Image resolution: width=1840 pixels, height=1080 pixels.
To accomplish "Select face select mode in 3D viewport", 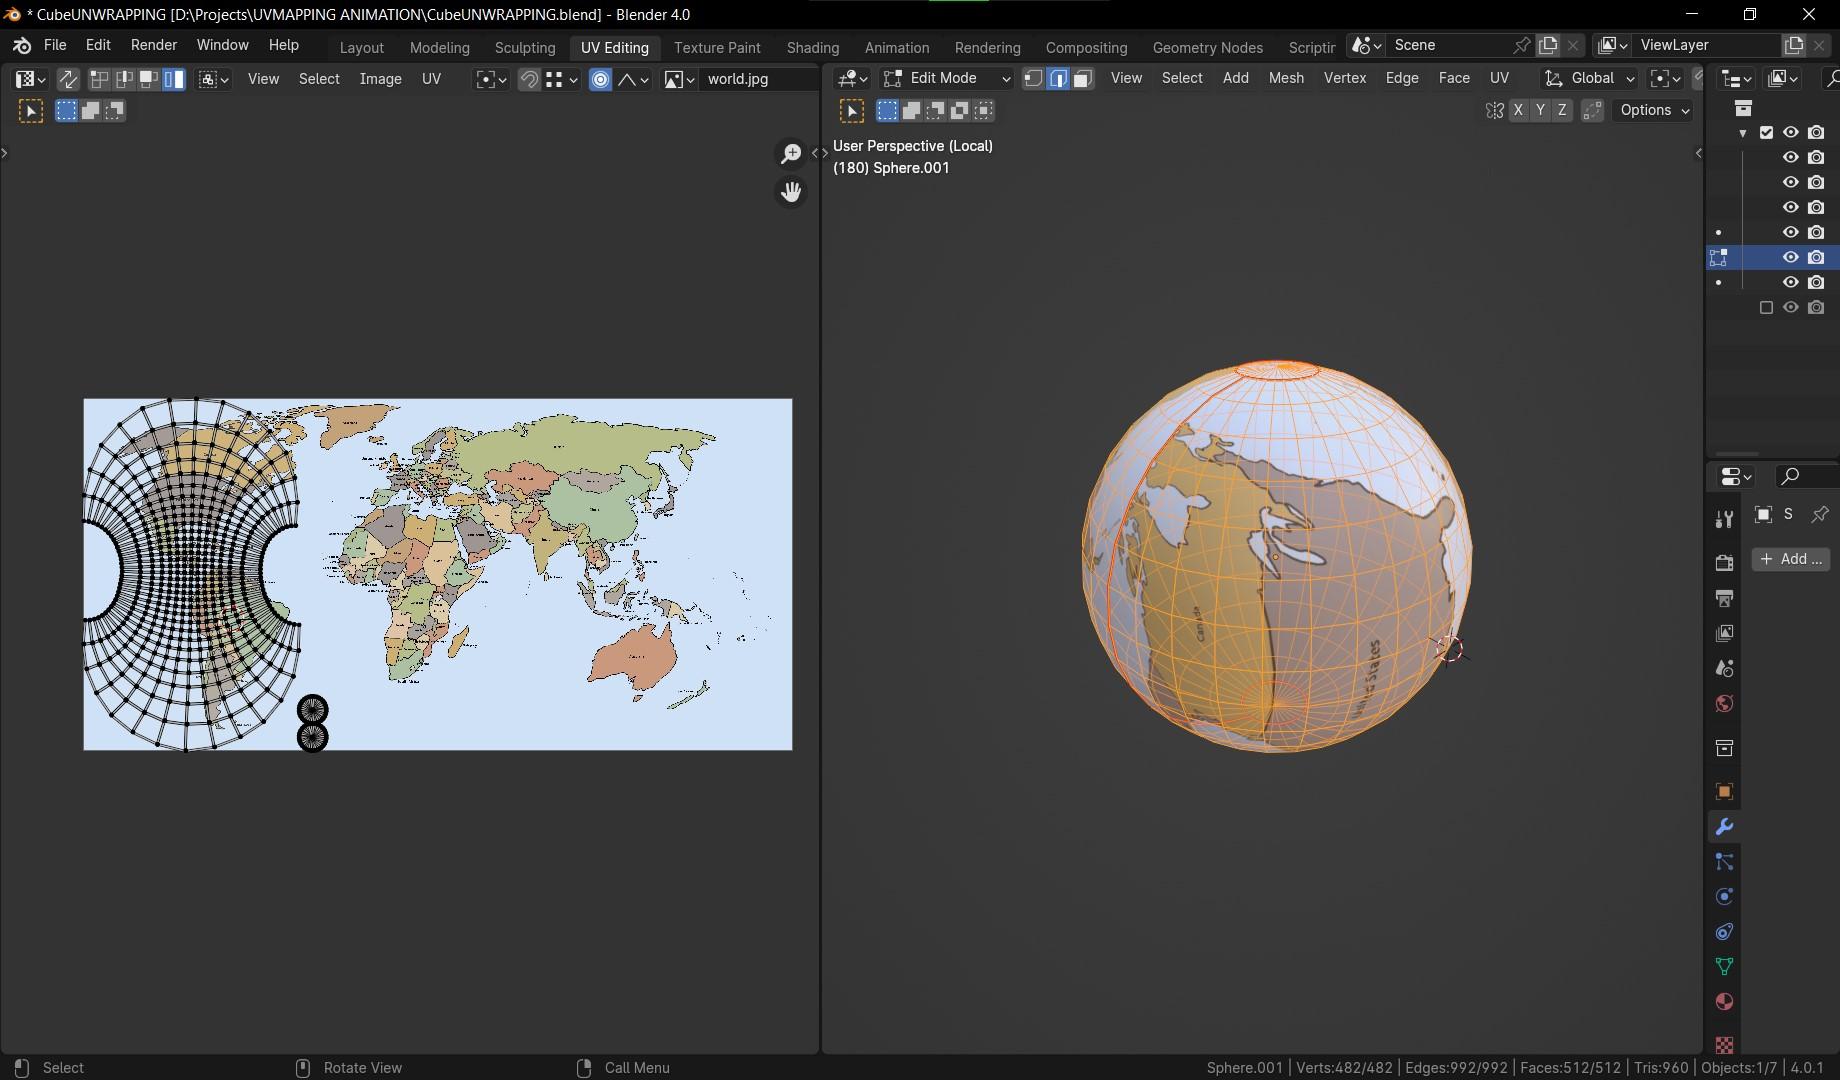I will point(1082,78).
